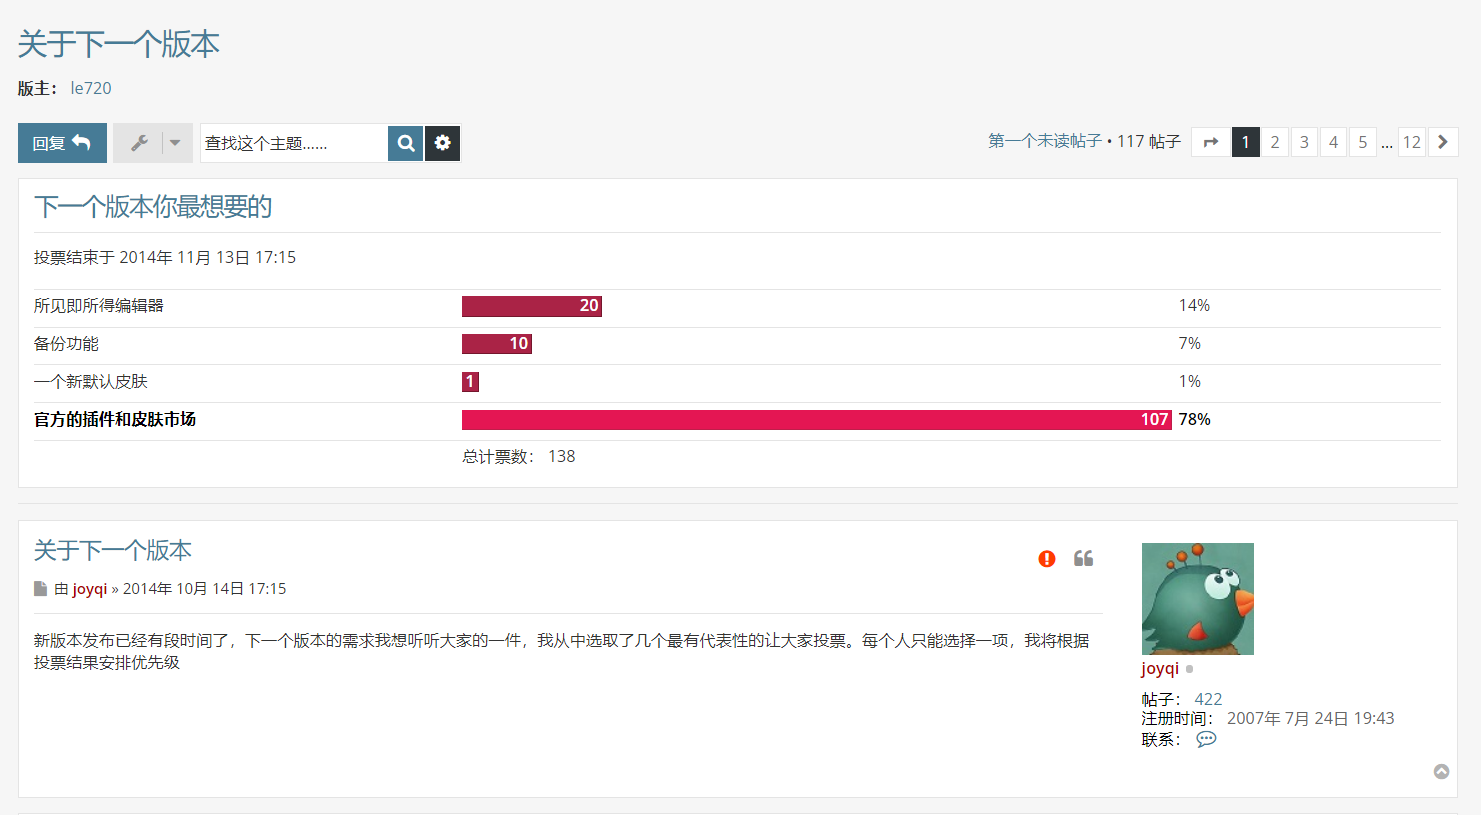This screenshot has height=815, width=1481.
Task: Click poll title 下一个版本你最想要的
Action: click(x=153, y=207)
